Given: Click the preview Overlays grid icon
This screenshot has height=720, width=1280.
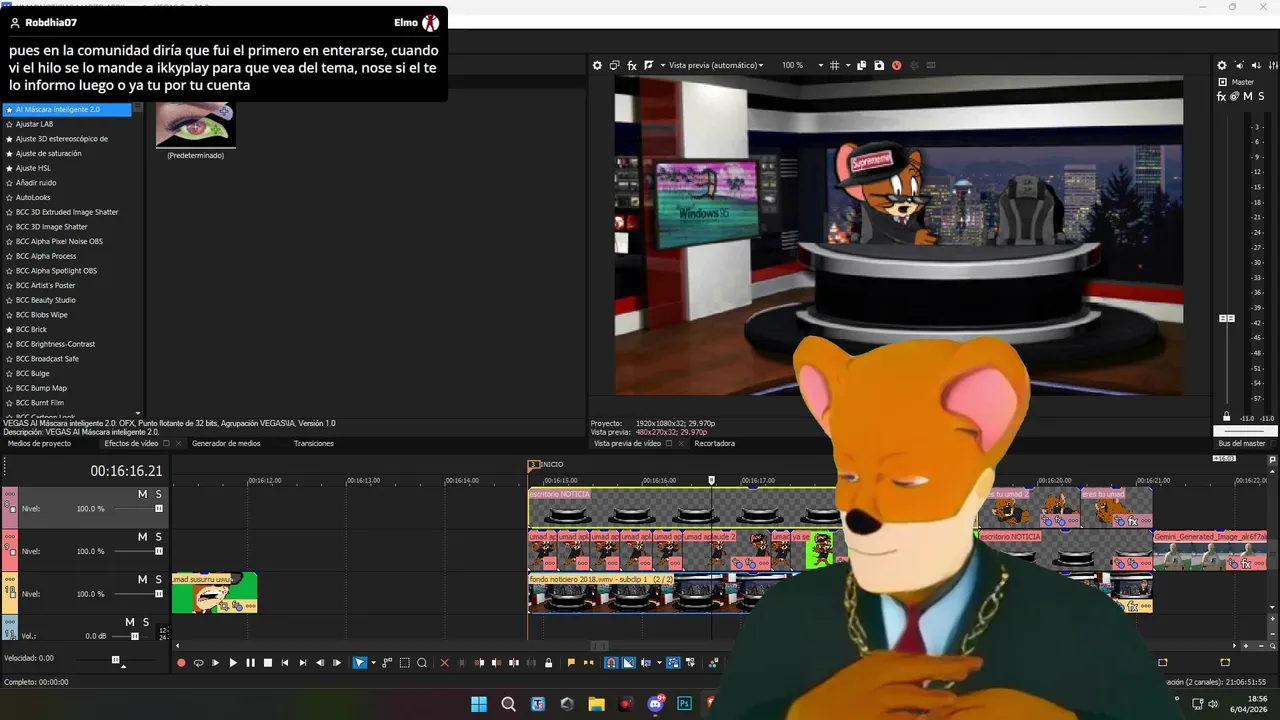Looking at the screenshot, I should coord(835,65).
